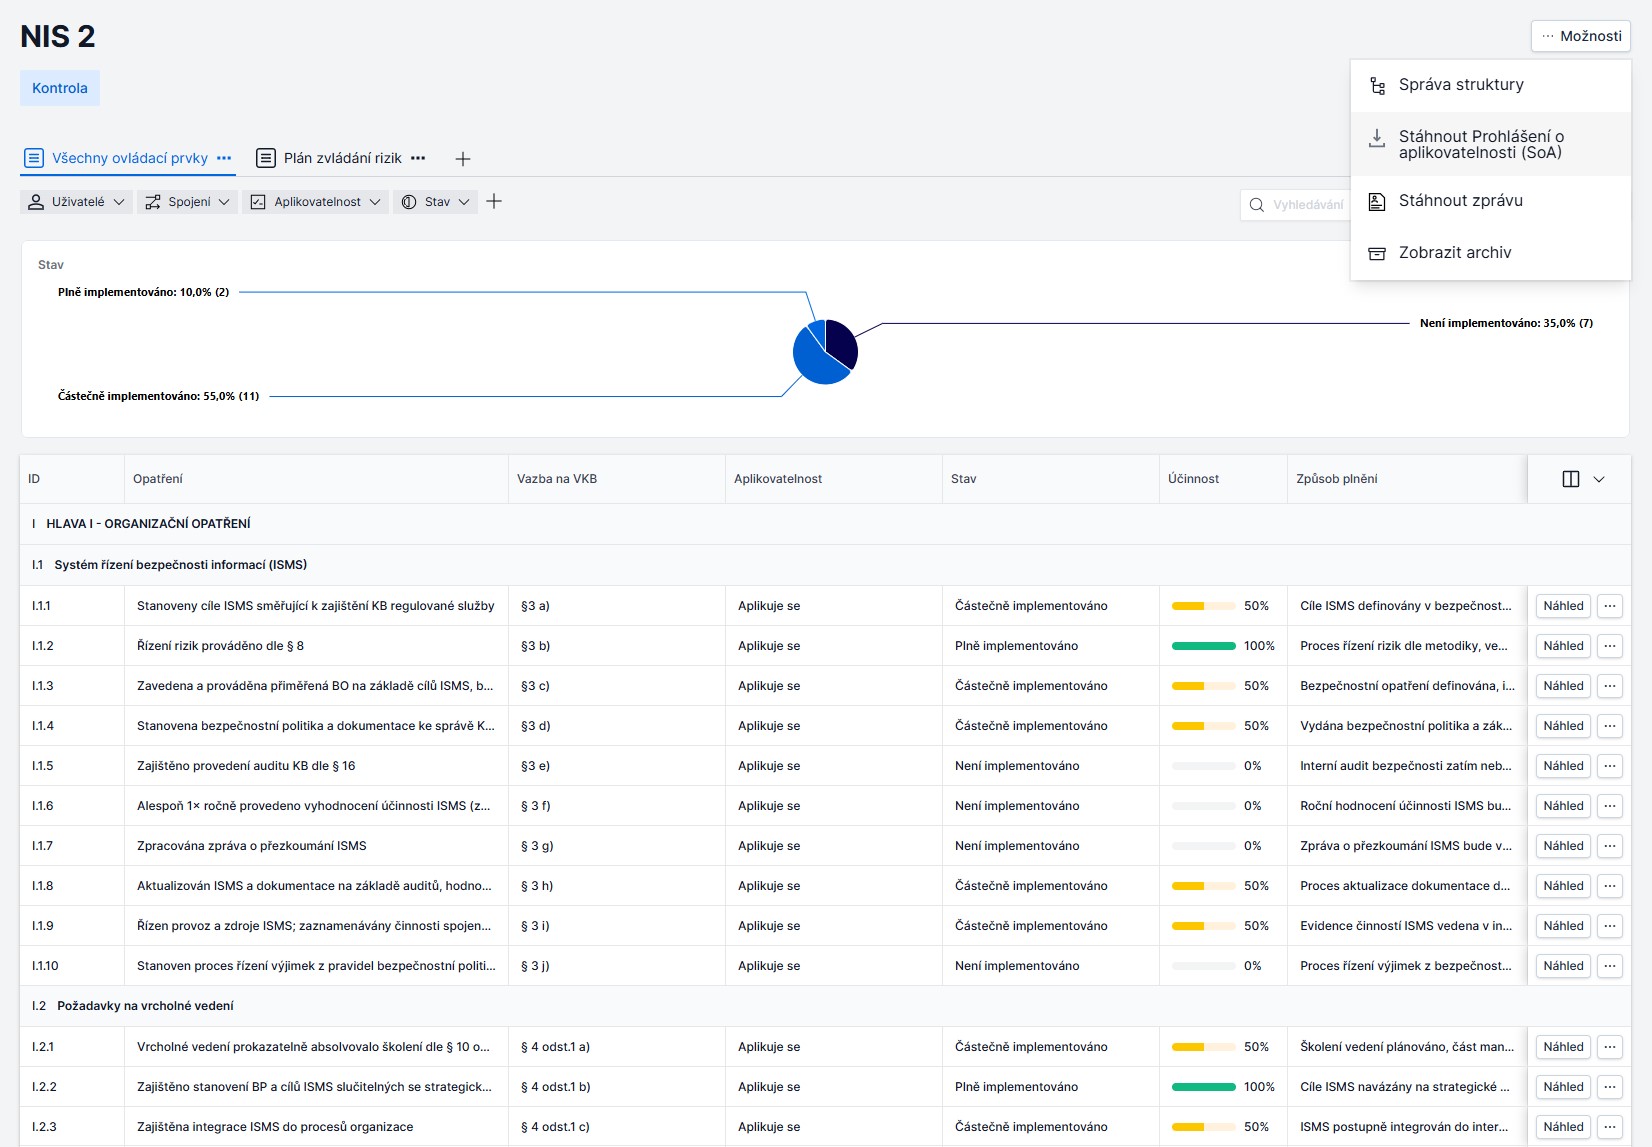
Task: Click the column layout icon in table header
Action: click(x=1571, y=479)
